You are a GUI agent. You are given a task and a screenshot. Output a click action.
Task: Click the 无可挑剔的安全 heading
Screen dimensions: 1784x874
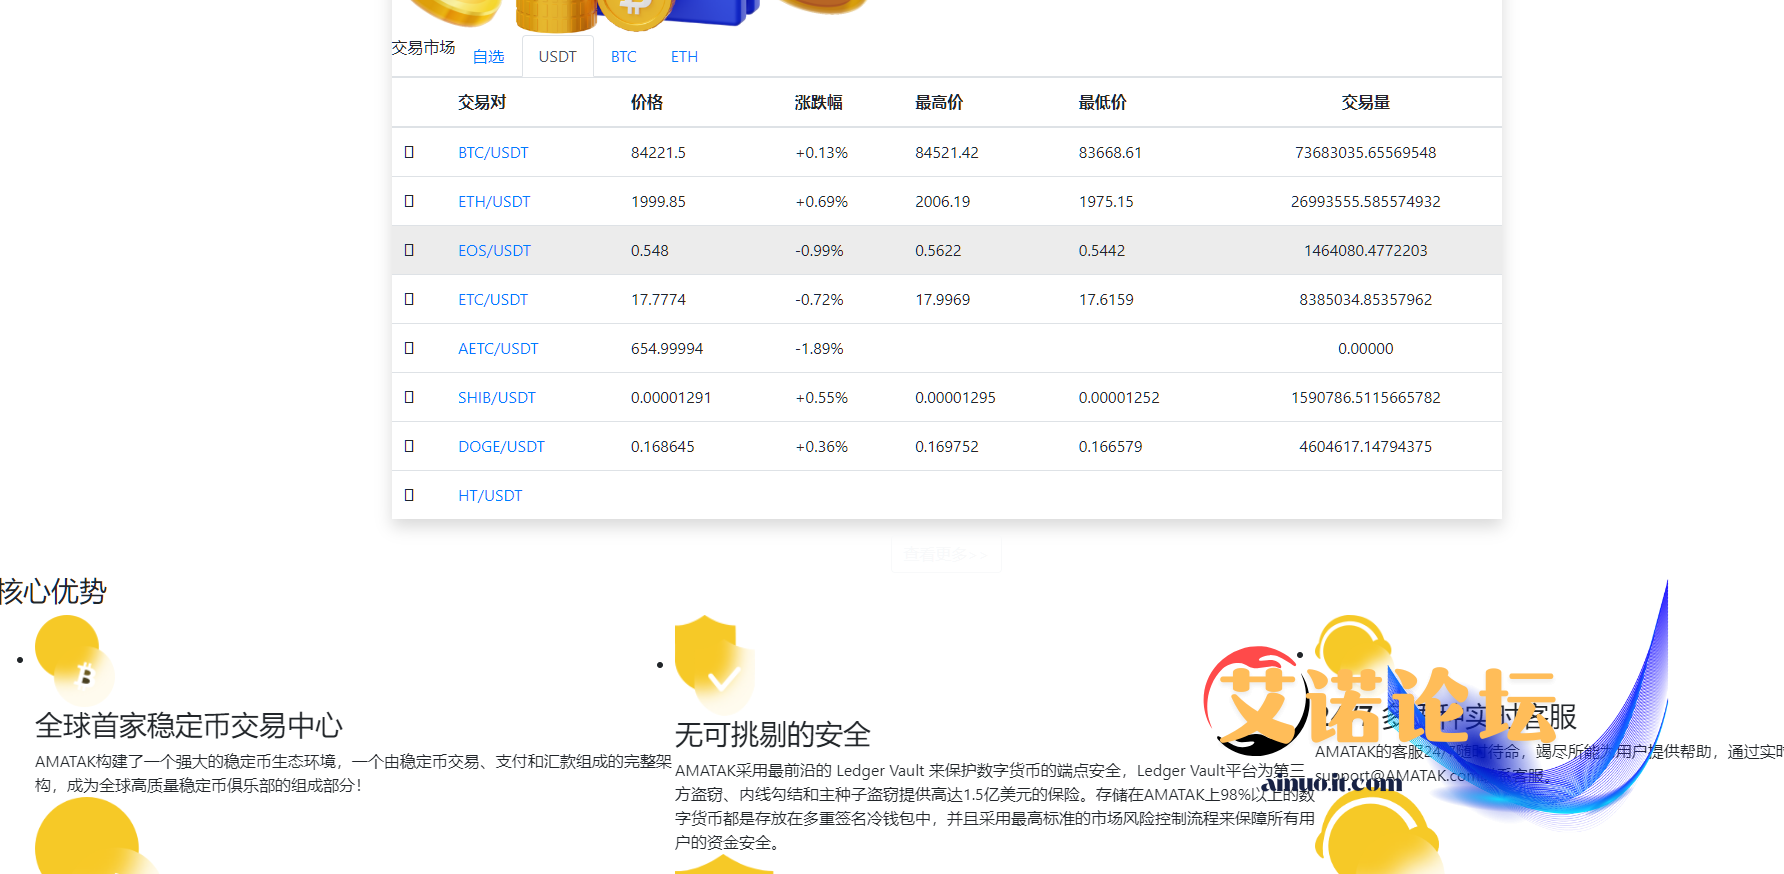click(x=773, y=734)
